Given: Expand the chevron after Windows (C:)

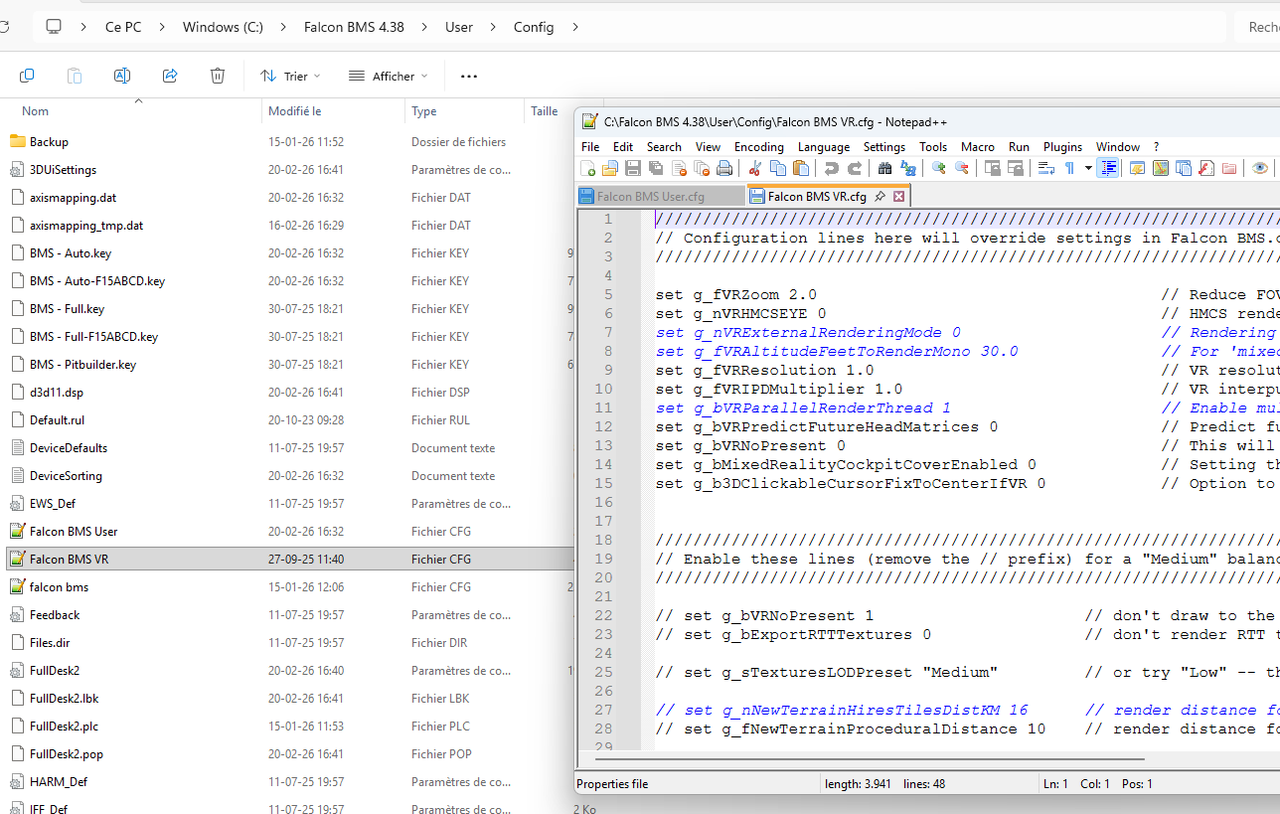Looking at the screenshot, I should [283, 27].
